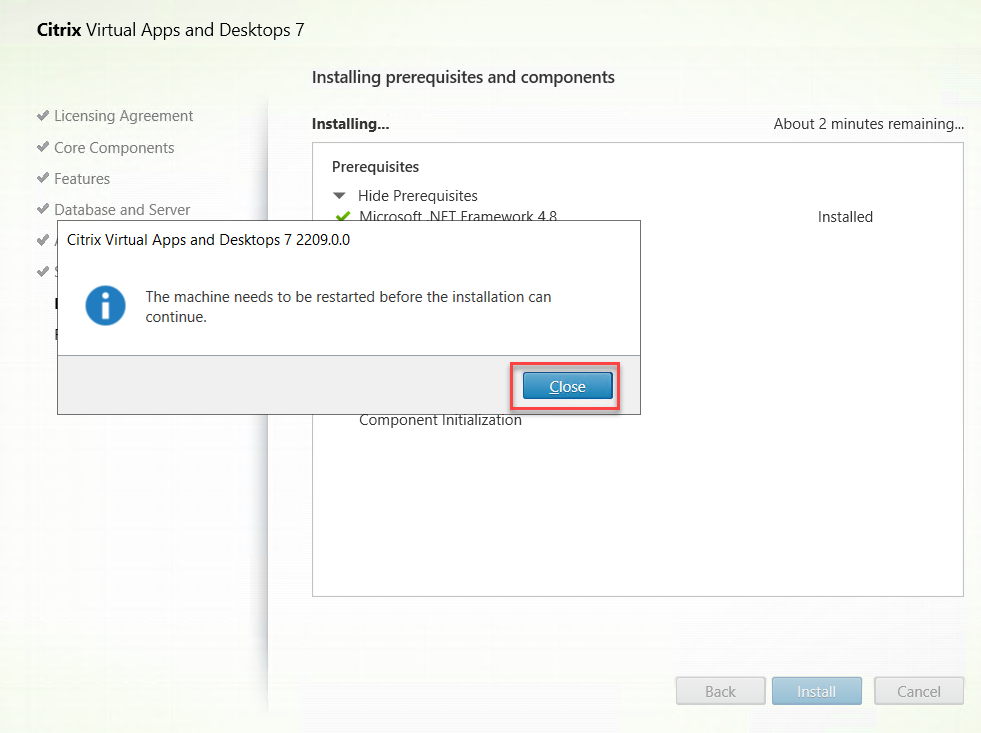Click the green checkmark beside .NET Framework 4.8
981x733 pixels.
(x=342, y=216)
